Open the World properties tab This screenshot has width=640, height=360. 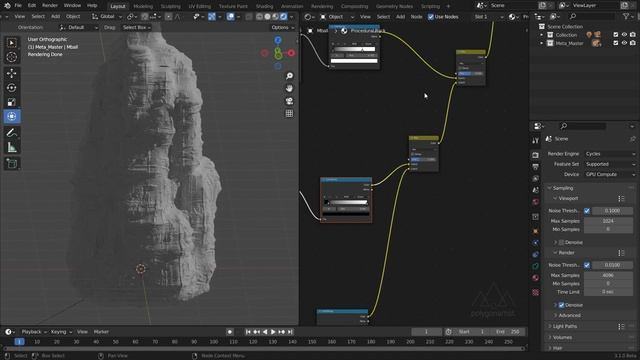[536, 202]
